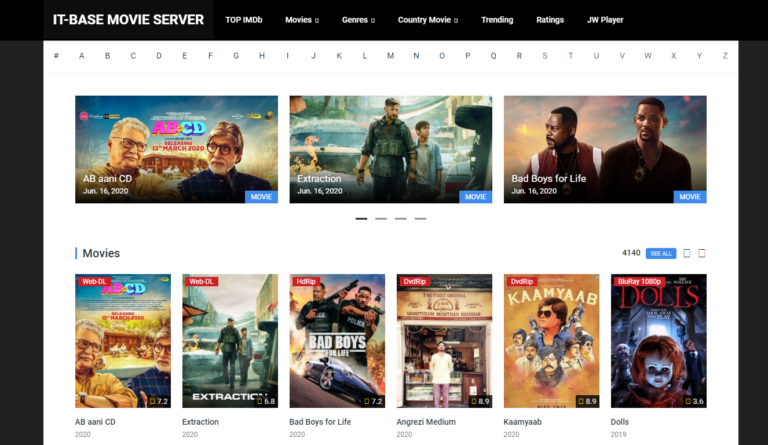
Task: Open the Ratings menu item
Action: click(550, 20)
